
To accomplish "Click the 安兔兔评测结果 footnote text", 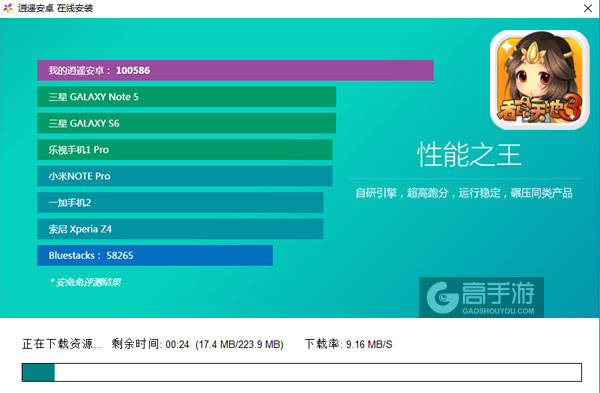I will click(85, 282).
